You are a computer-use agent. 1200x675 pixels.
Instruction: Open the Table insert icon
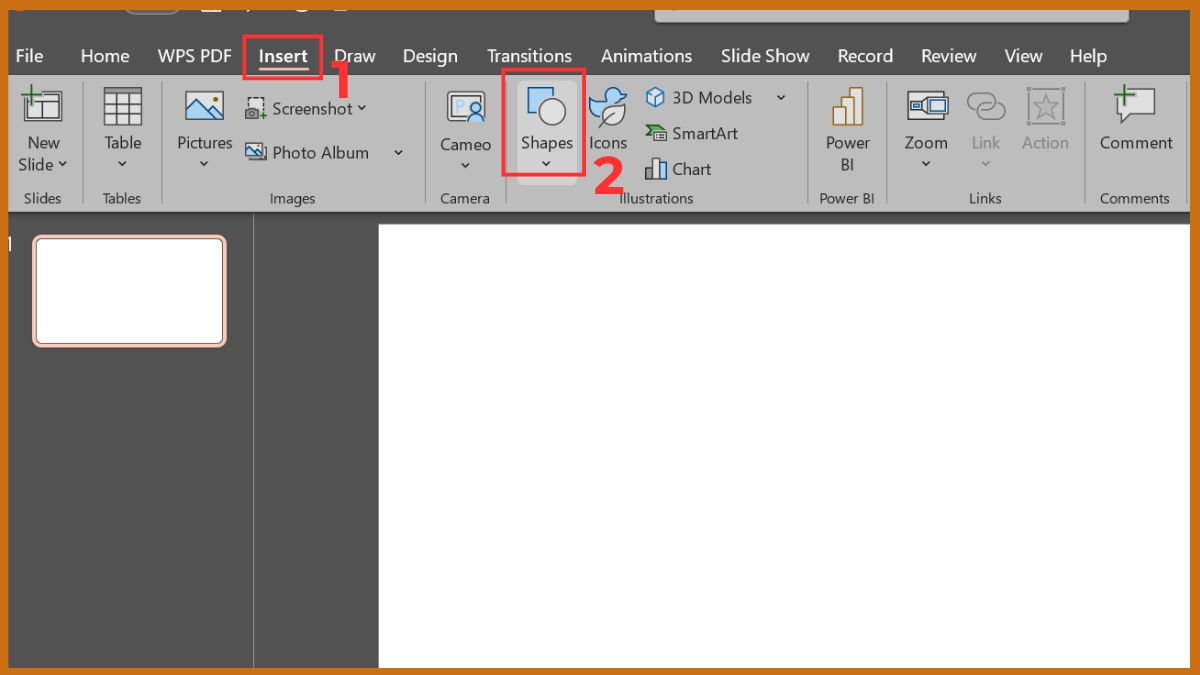tap(122, 108)
